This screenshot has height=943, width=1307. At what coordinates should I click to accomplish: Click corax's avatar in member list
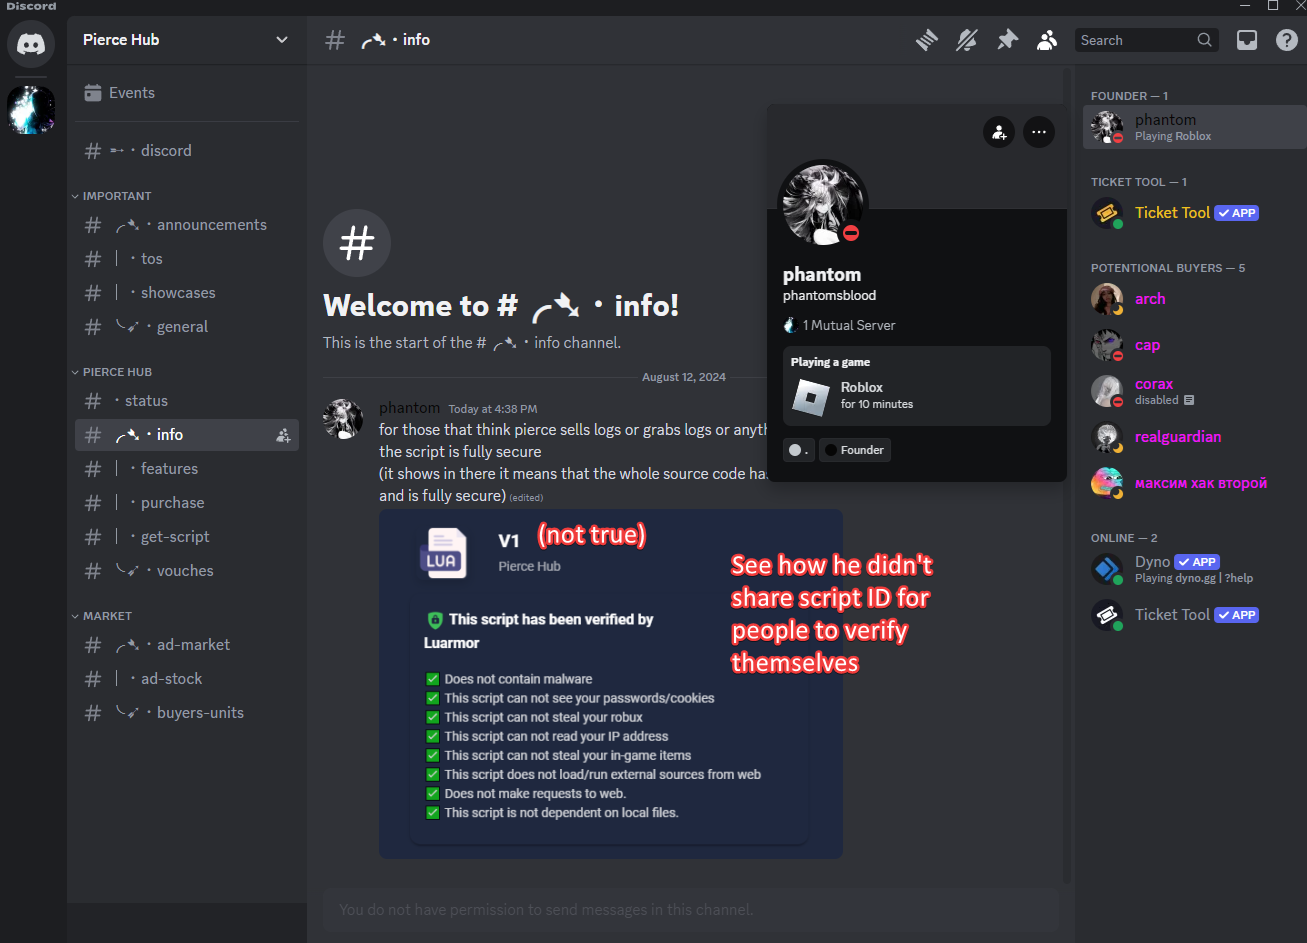[x=1107, y=391]
